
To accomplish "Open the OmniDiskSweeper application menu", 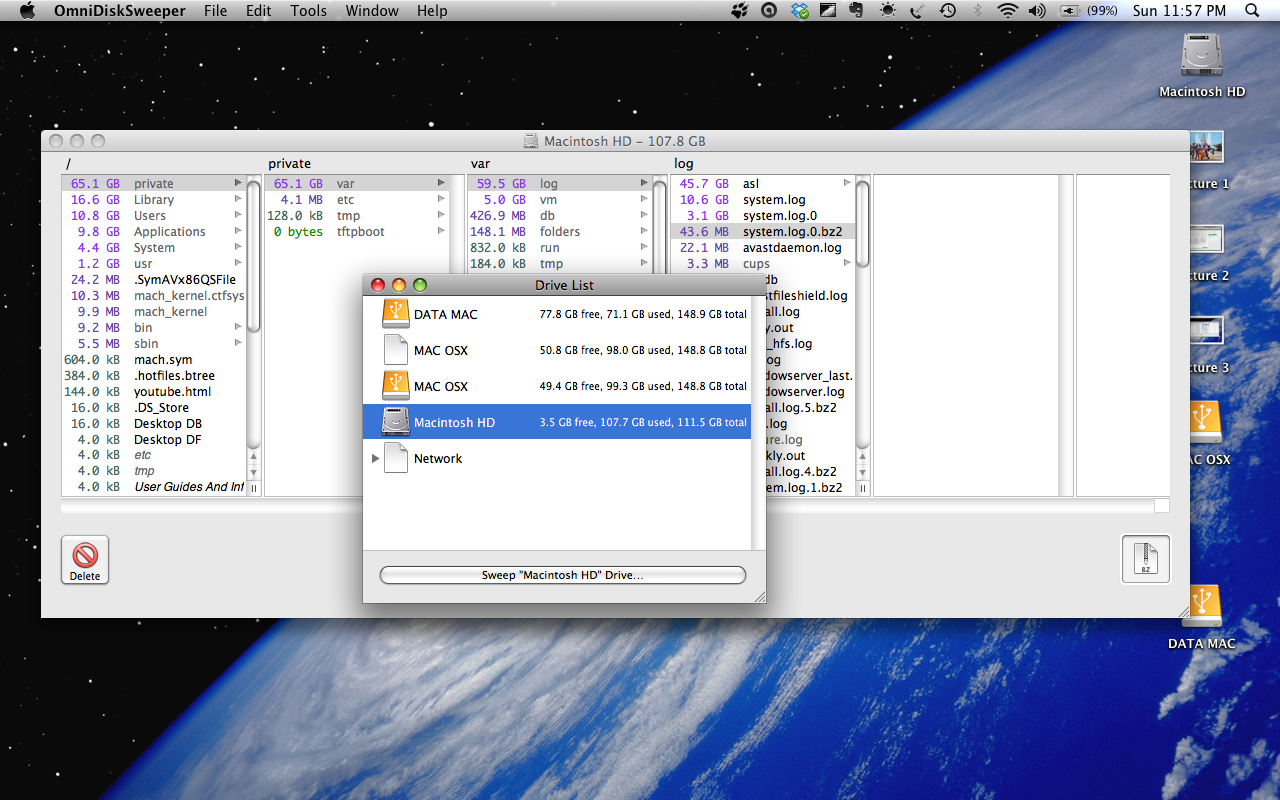I will point(120,11).
